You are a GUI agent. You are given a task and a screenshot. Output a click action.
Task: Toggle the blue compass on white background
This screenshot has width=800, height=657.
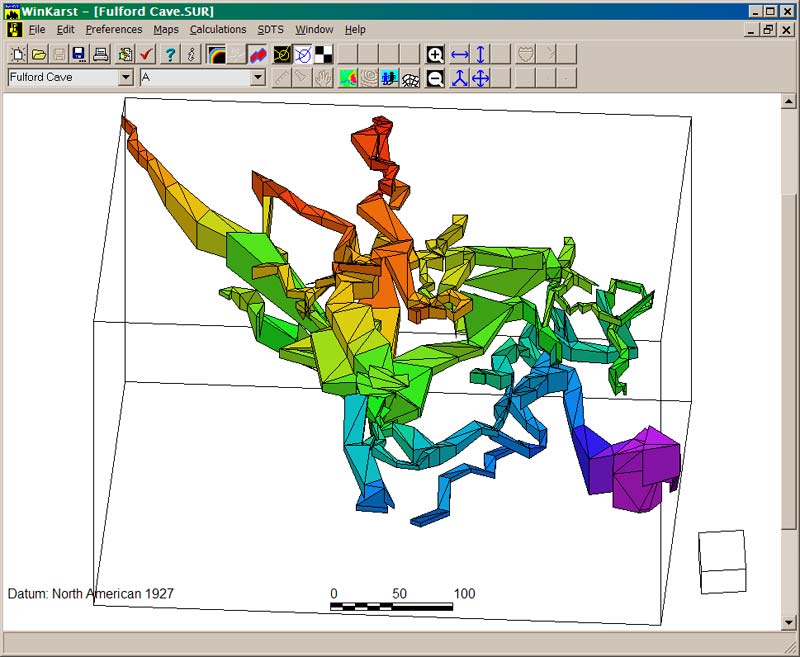point(303,54)
